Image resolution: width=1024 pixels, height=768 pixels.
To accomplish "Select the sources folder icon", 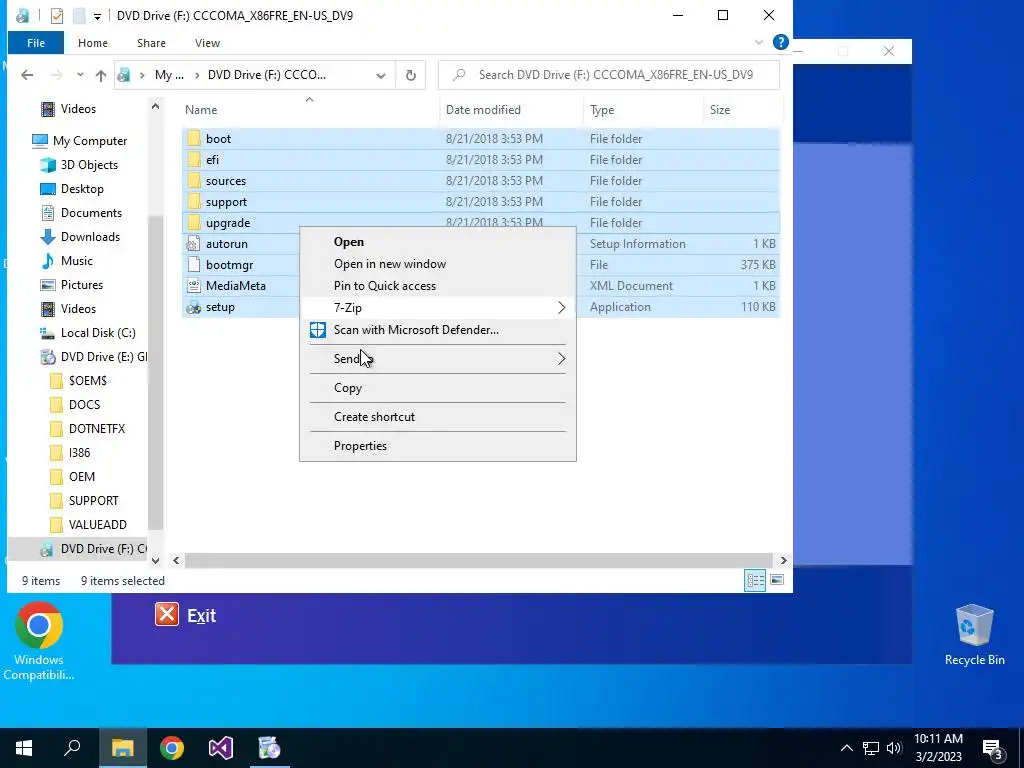I will pos(193,180).
